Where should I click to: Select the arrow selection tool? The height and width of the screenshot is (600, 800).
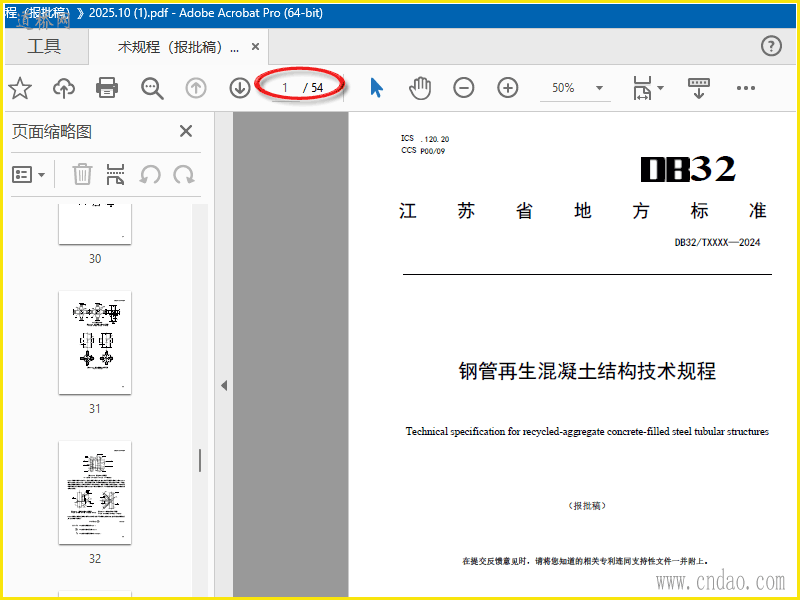tap(376, 88)
